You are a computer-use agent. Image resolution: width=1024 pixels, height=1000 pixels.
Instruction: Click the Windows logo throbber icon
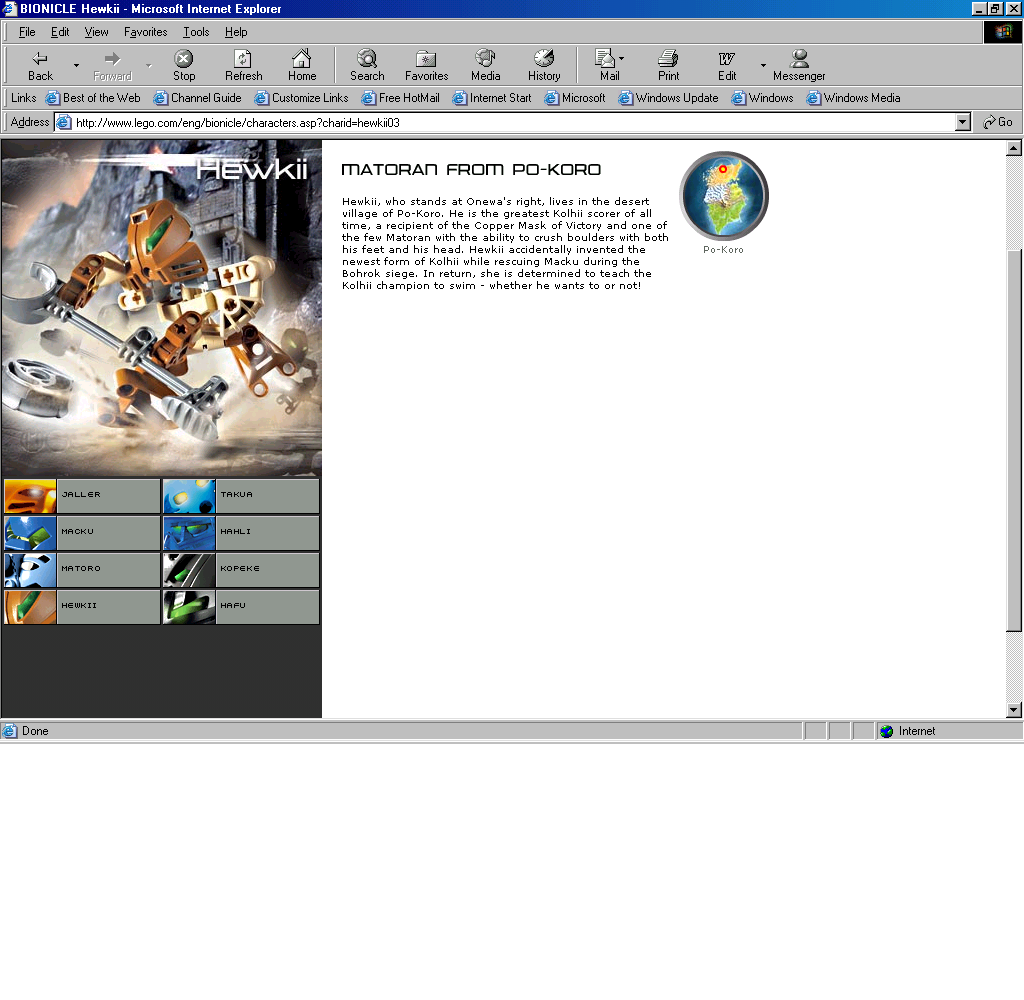click(1003, 32)
